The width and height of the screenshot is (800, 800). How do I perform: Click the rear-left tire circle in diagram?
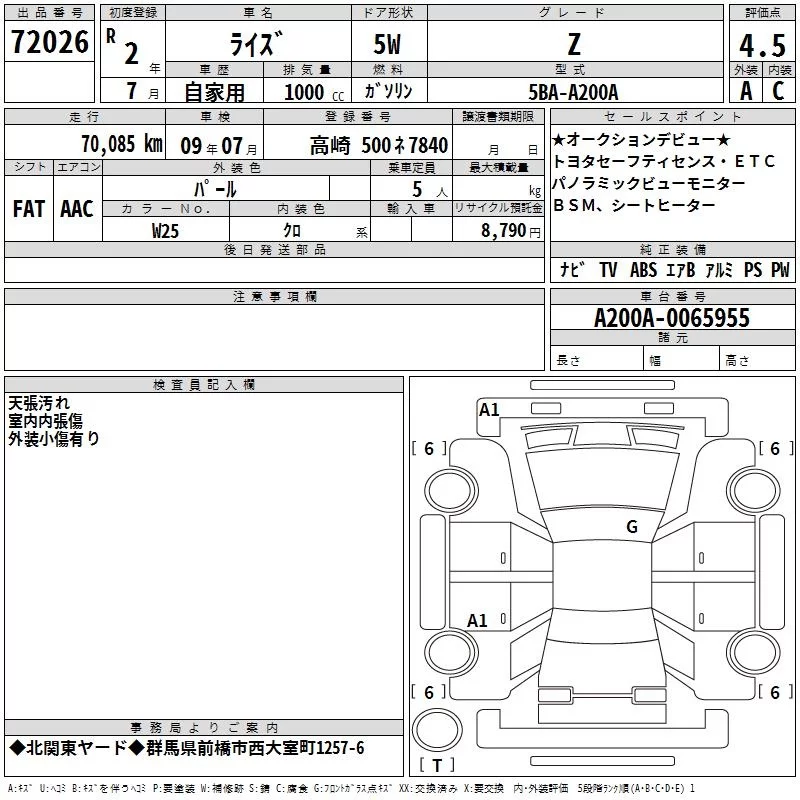click(451, 652)
